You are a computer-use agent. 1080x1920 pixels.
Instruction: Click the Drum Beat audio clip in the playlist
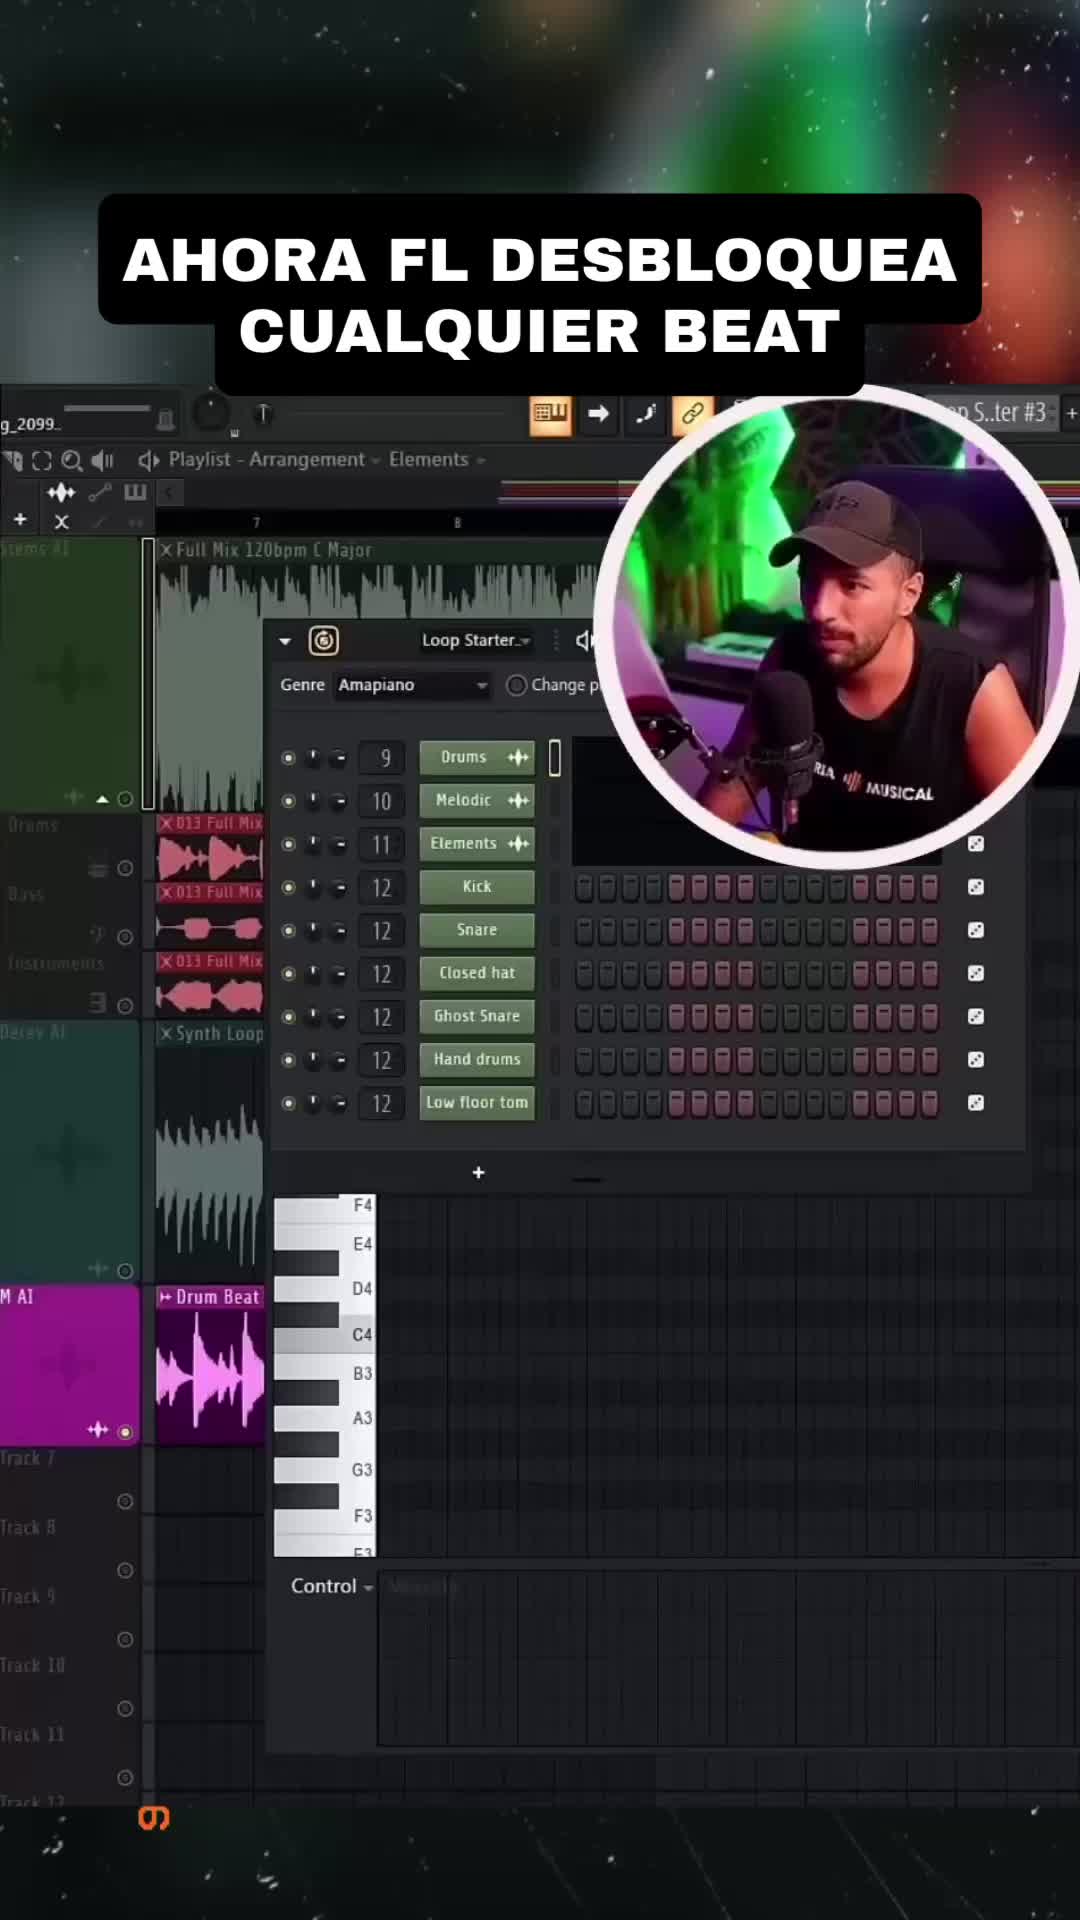[x=210, y=1365]
